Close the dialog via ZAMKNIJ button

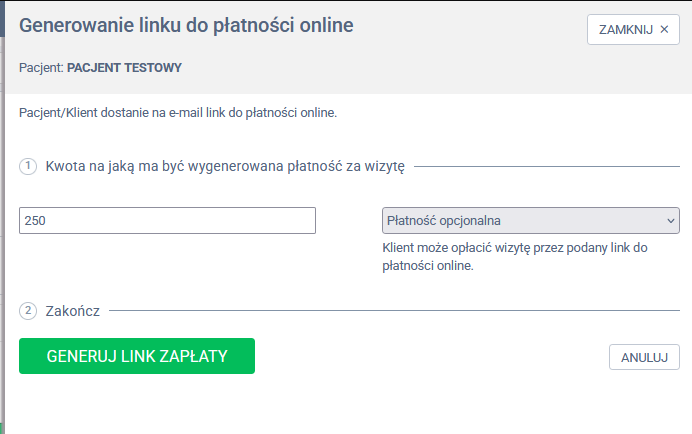pyautogui.click(x=633, y=30)
